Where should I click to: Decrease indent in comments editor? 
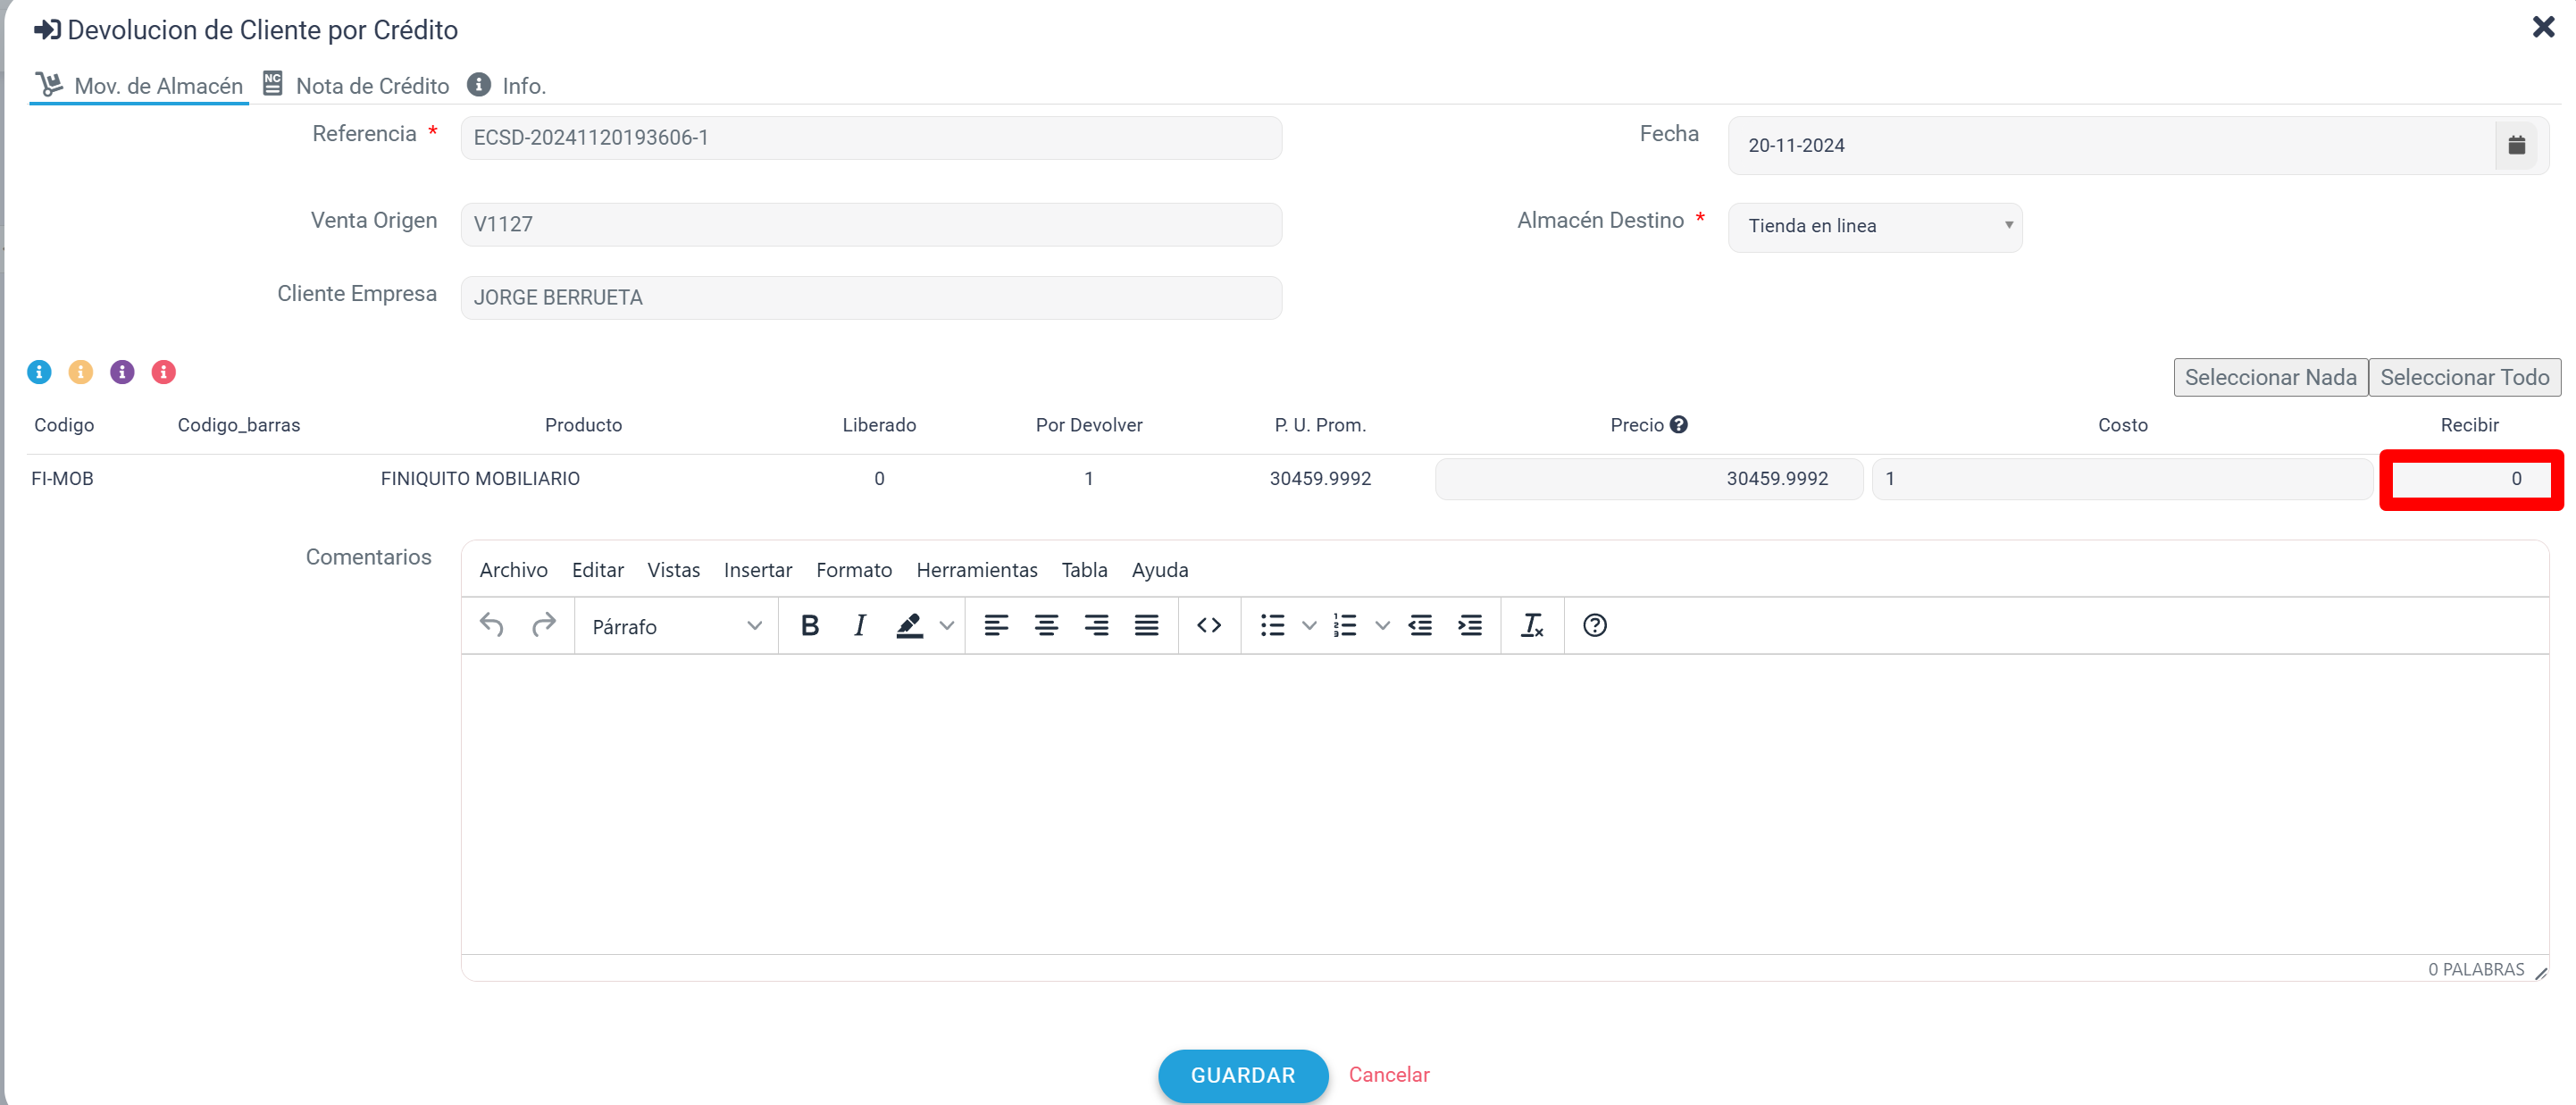click(x=1420, y=625)
